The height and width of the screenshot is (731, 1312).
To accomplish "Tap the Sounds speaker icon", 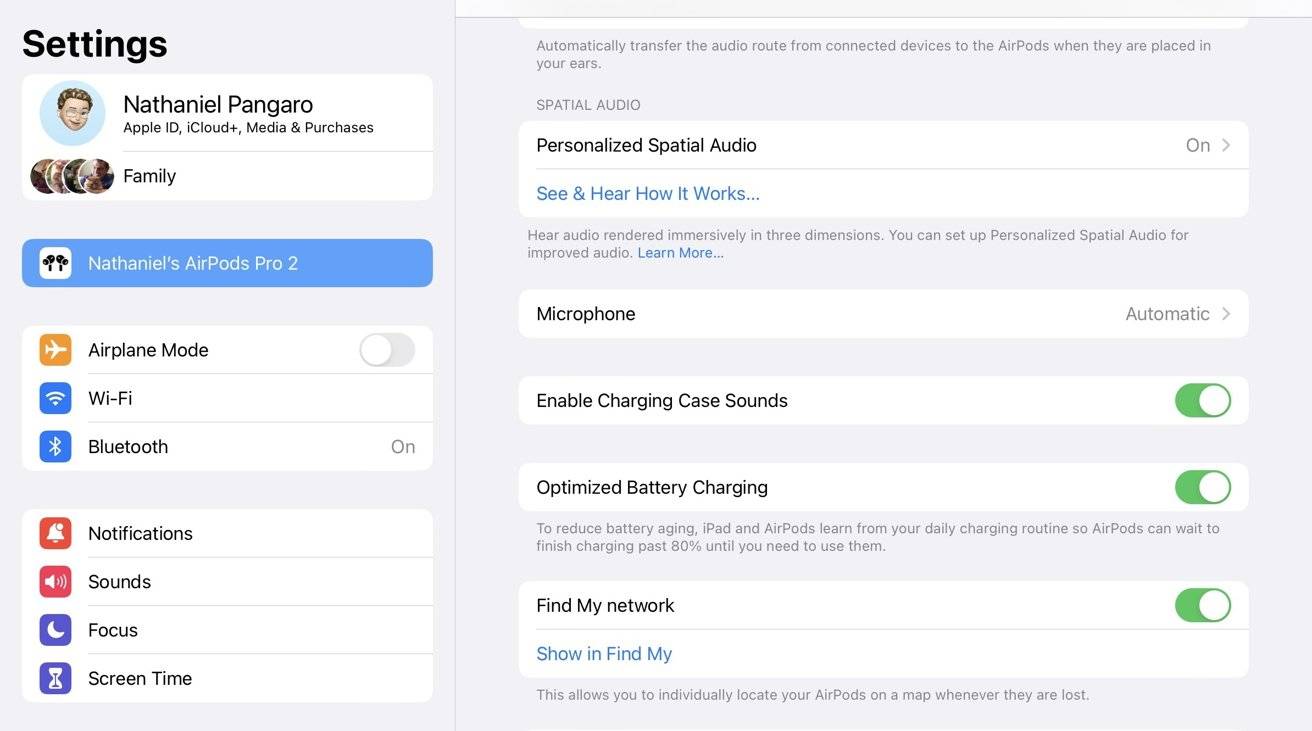I will click(x=55, y=582).
